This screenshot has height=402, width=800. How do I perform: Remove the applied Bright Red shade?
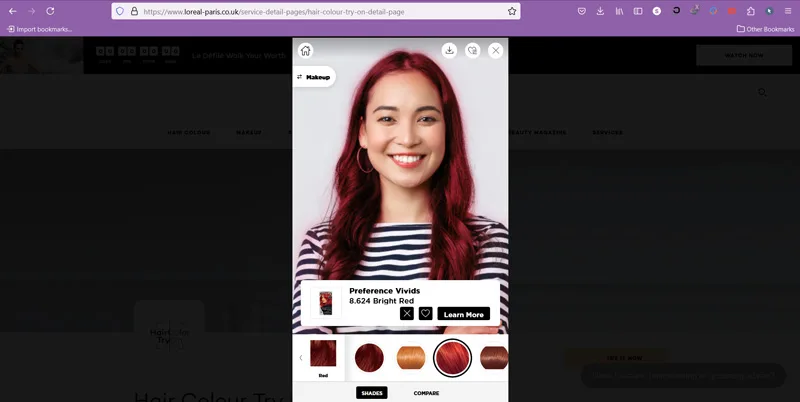pyautogui.click(x=407, y=314)
